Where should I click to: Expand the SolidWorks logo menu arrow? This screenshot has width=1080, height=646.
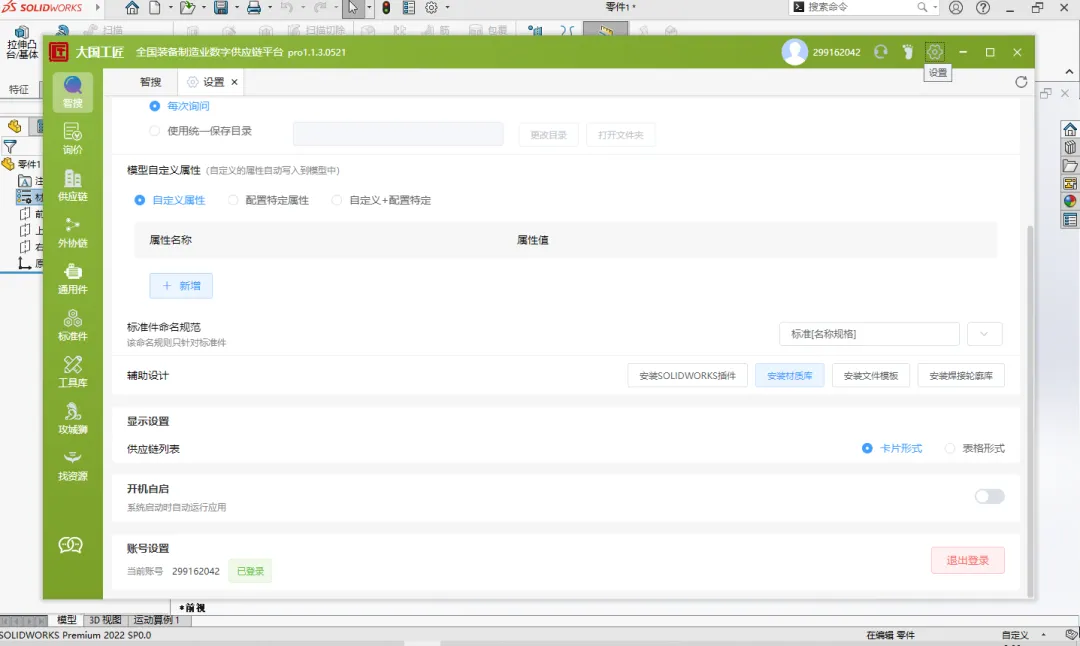click(97, 8)
